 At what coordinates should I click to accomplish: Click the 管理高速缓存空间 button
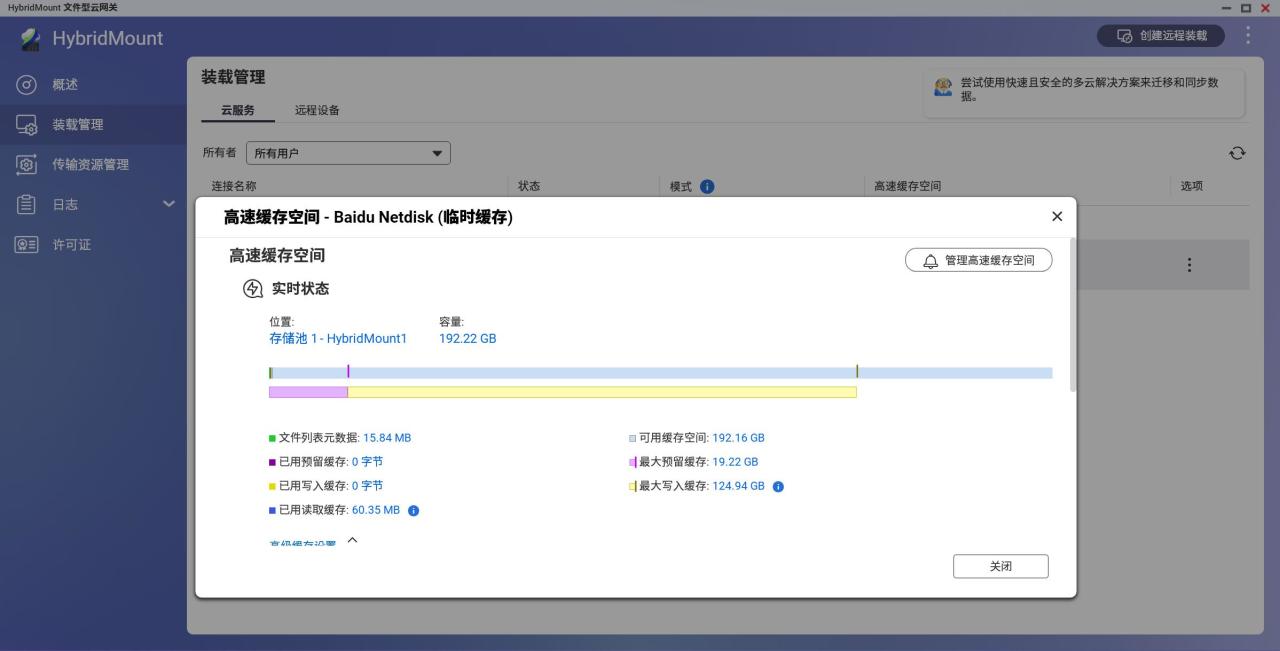tap(978, 260)
